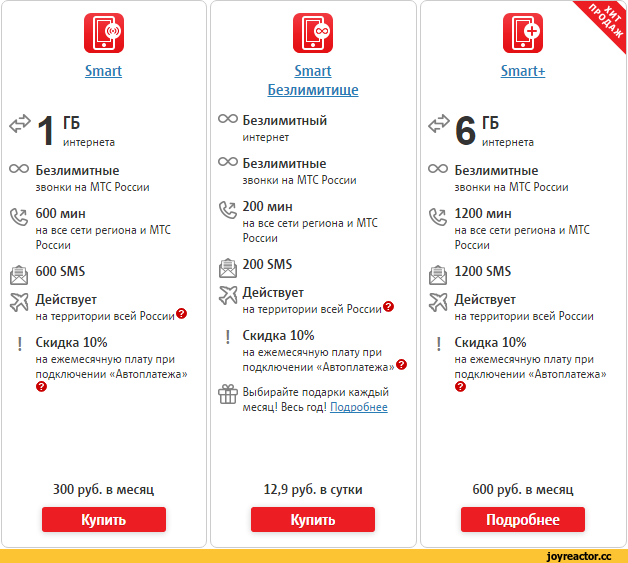The width and height of the screenshot is (628, 563).
Task: Click the envelope icon beside 200 SMS
Action: coord(228,268)
